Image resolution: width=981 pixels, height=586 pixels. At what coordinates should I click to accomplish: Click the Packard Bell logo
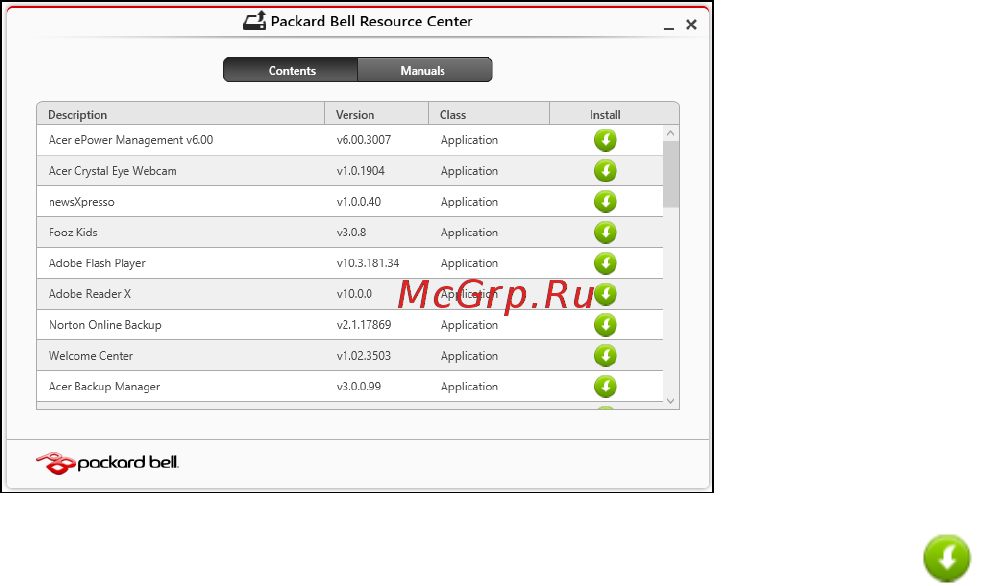tap(107, 463)
